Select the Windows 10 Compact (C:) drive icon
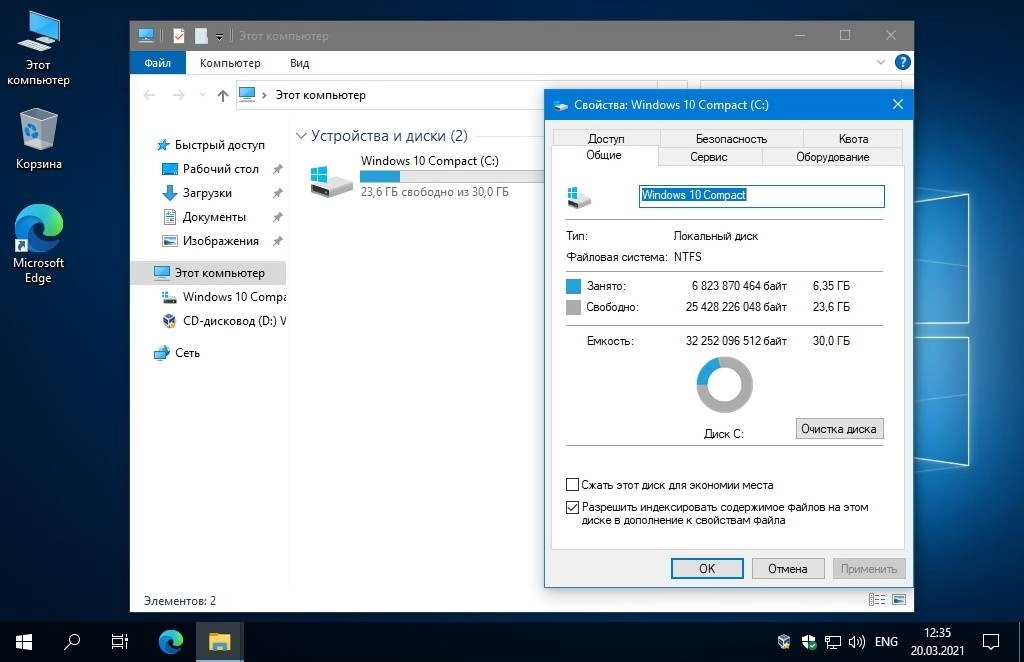The width and height of the screenshot is (1024, 662). tap(331, 181)
